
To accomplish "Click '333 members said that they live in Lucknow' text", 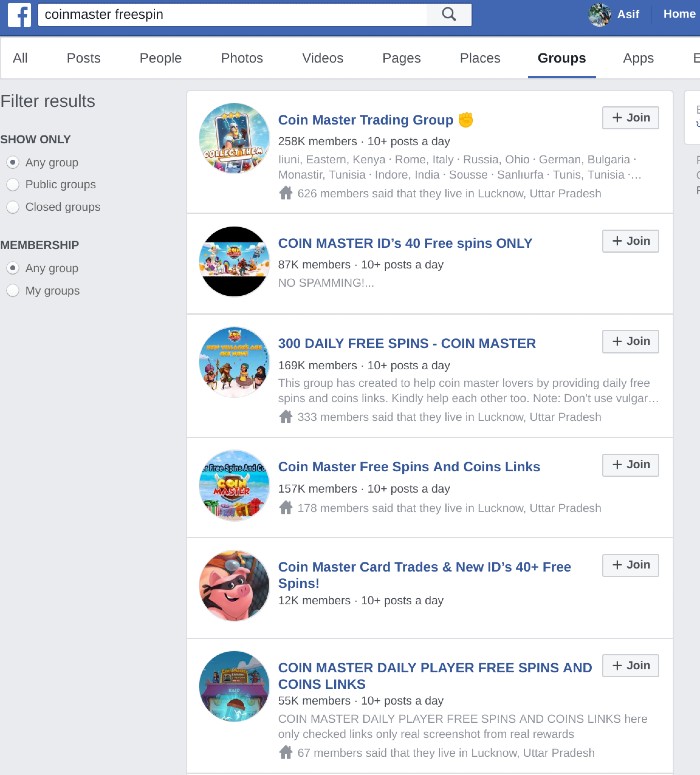I will click(449, 417).
